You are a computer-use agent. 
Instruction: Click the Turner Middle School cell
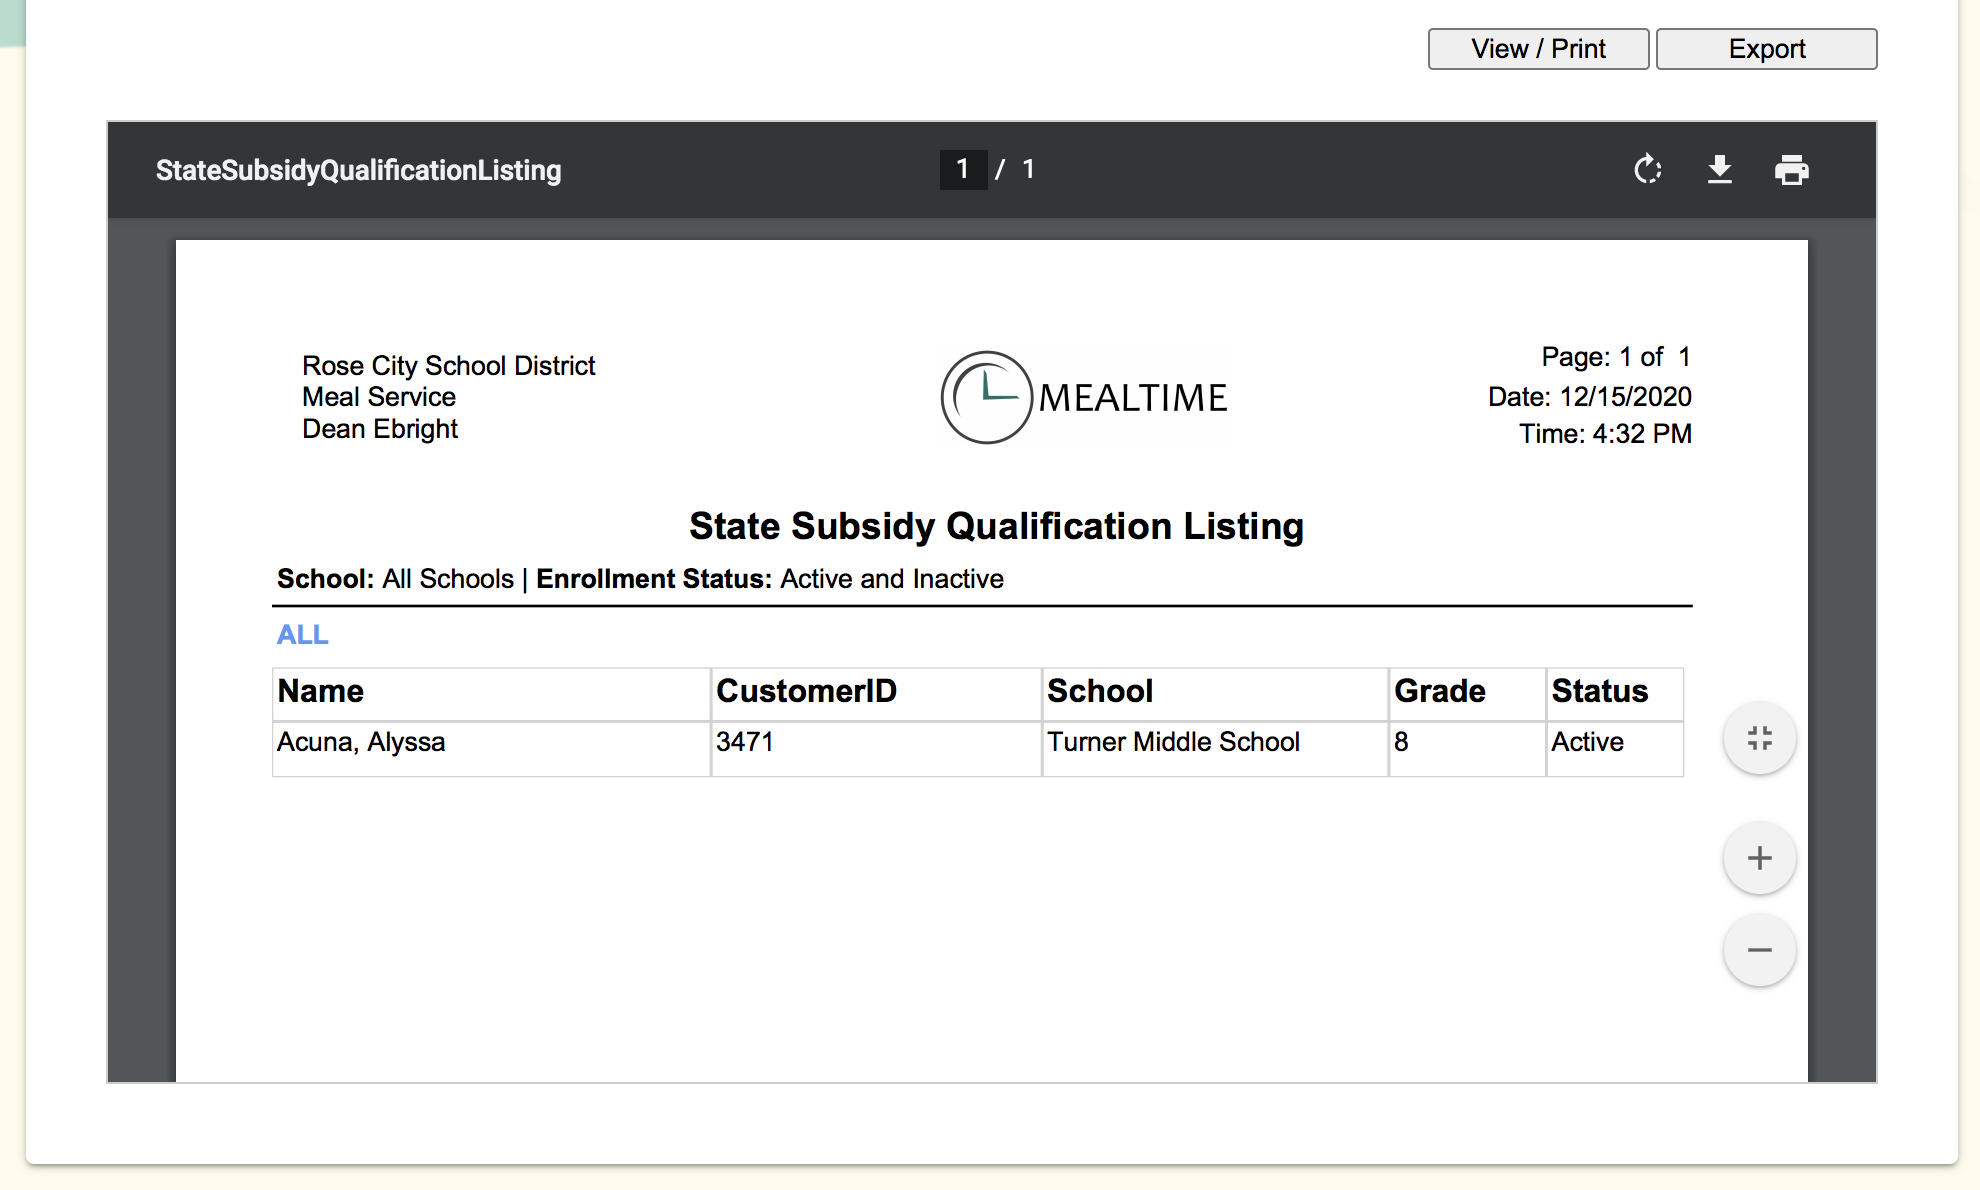pyautogui.click(x=1173, y=742)
